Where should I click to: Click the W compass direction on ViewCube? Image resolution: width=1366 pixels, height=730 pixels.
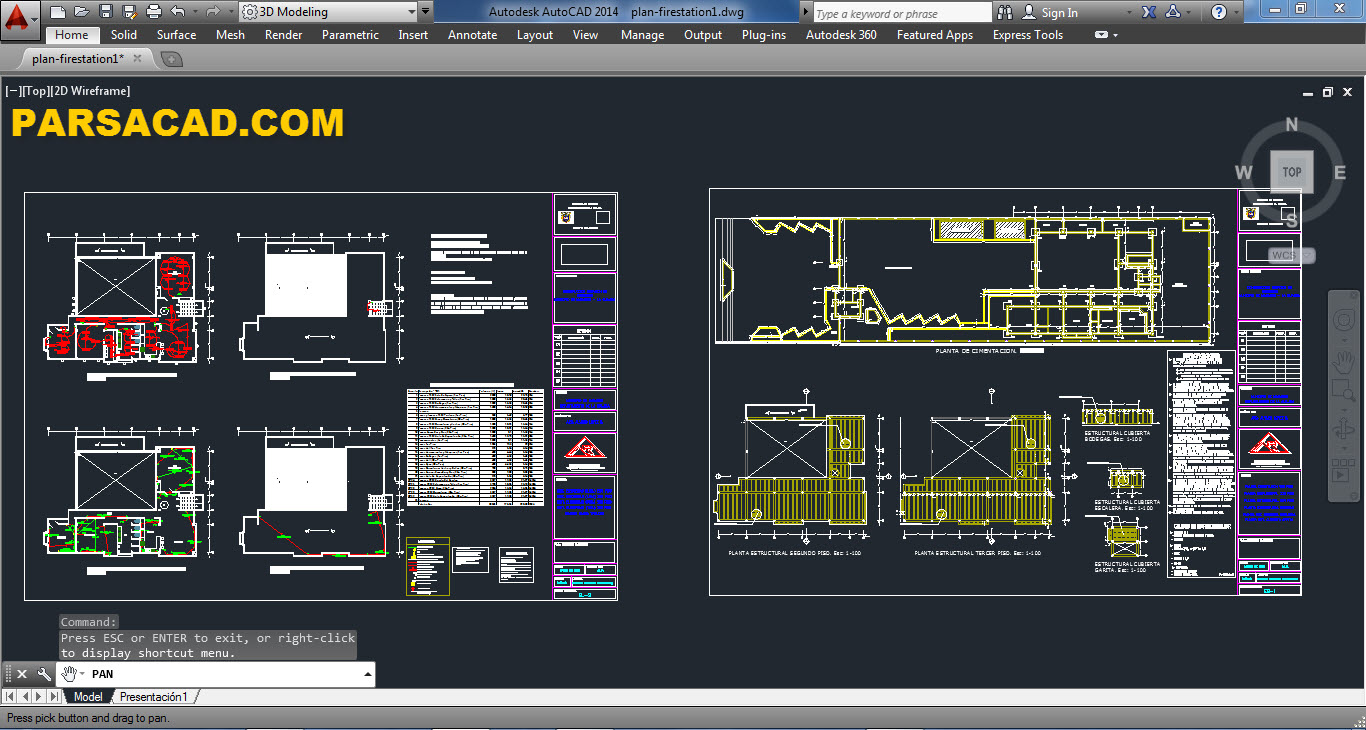coord(1244,173)
